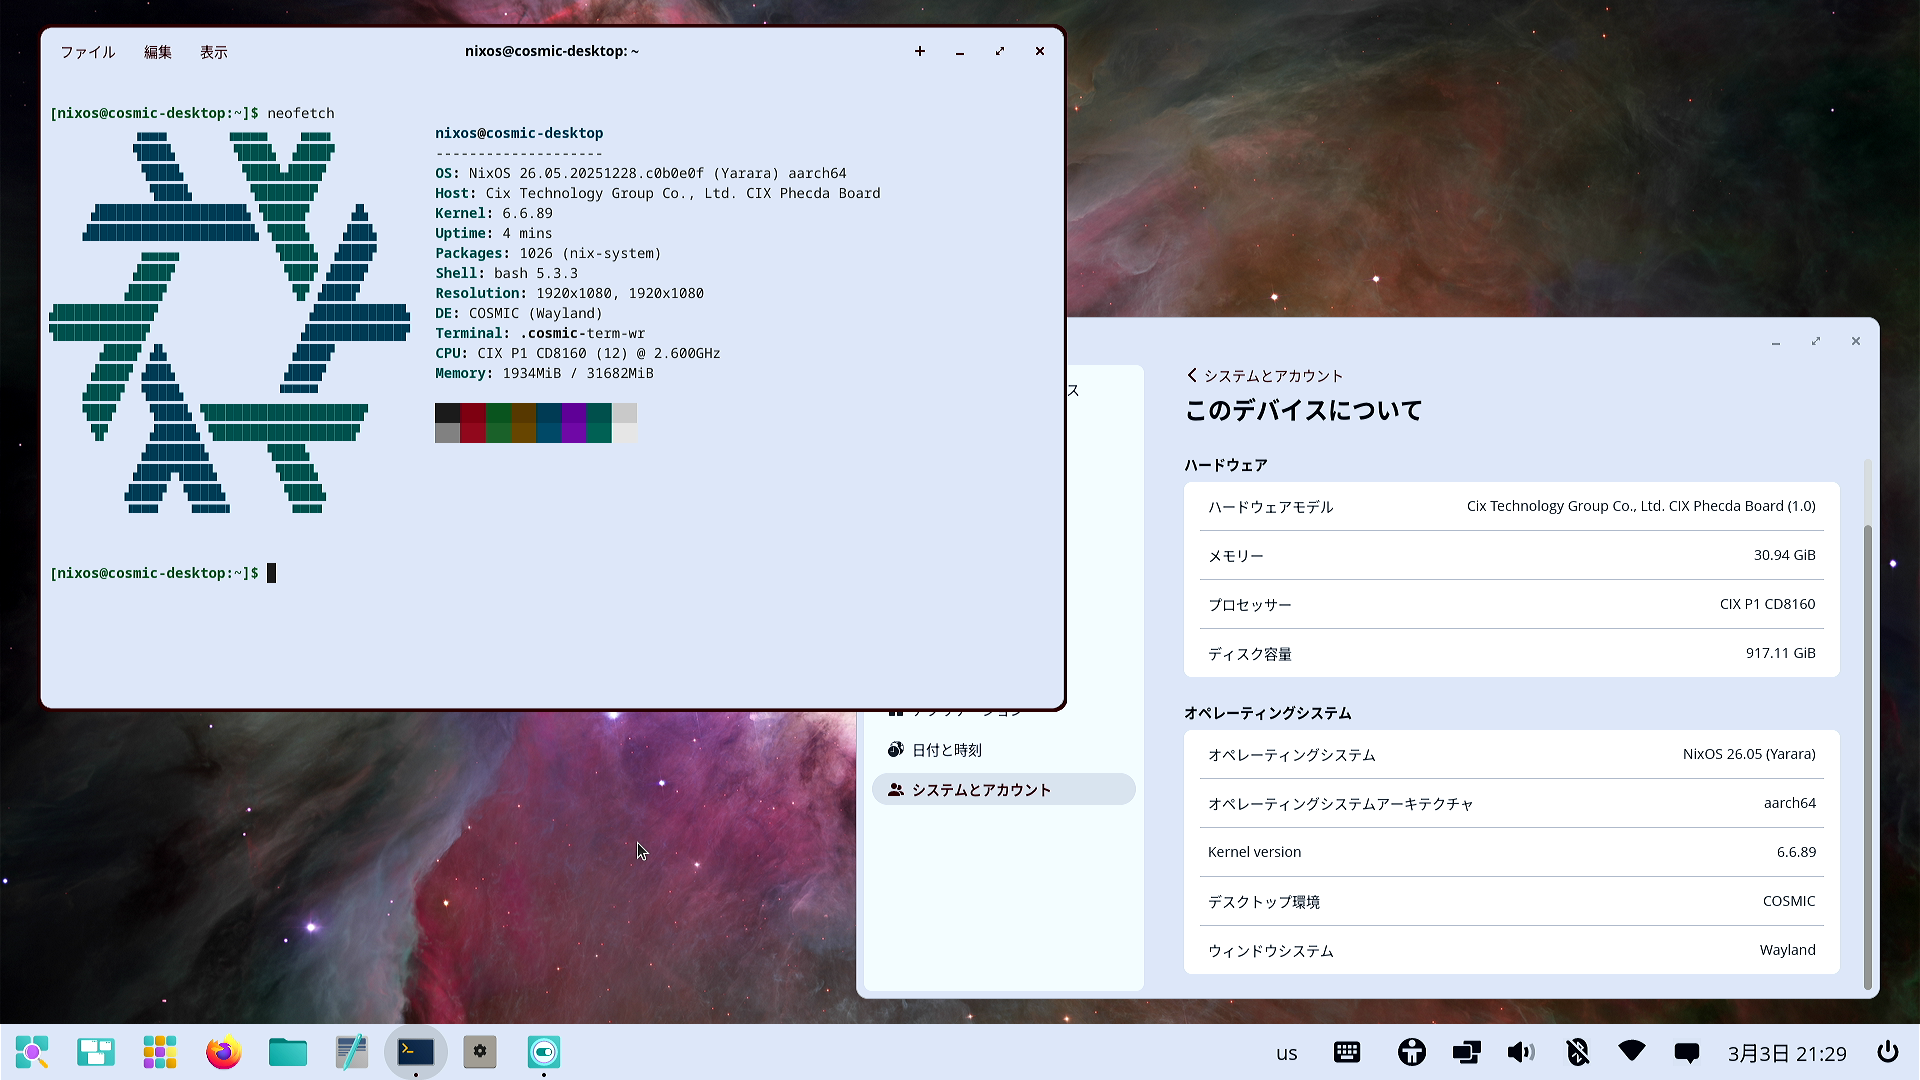
Task: Open the accessibility panel icon
Action: coord(1412,1052)
